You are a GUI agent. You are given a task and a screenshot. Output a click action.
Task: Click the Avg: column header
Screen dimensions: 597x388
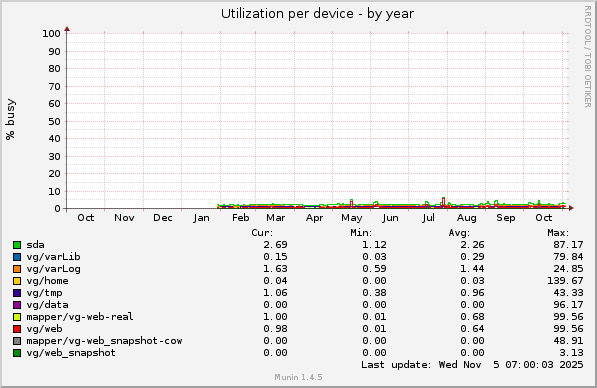459,233
